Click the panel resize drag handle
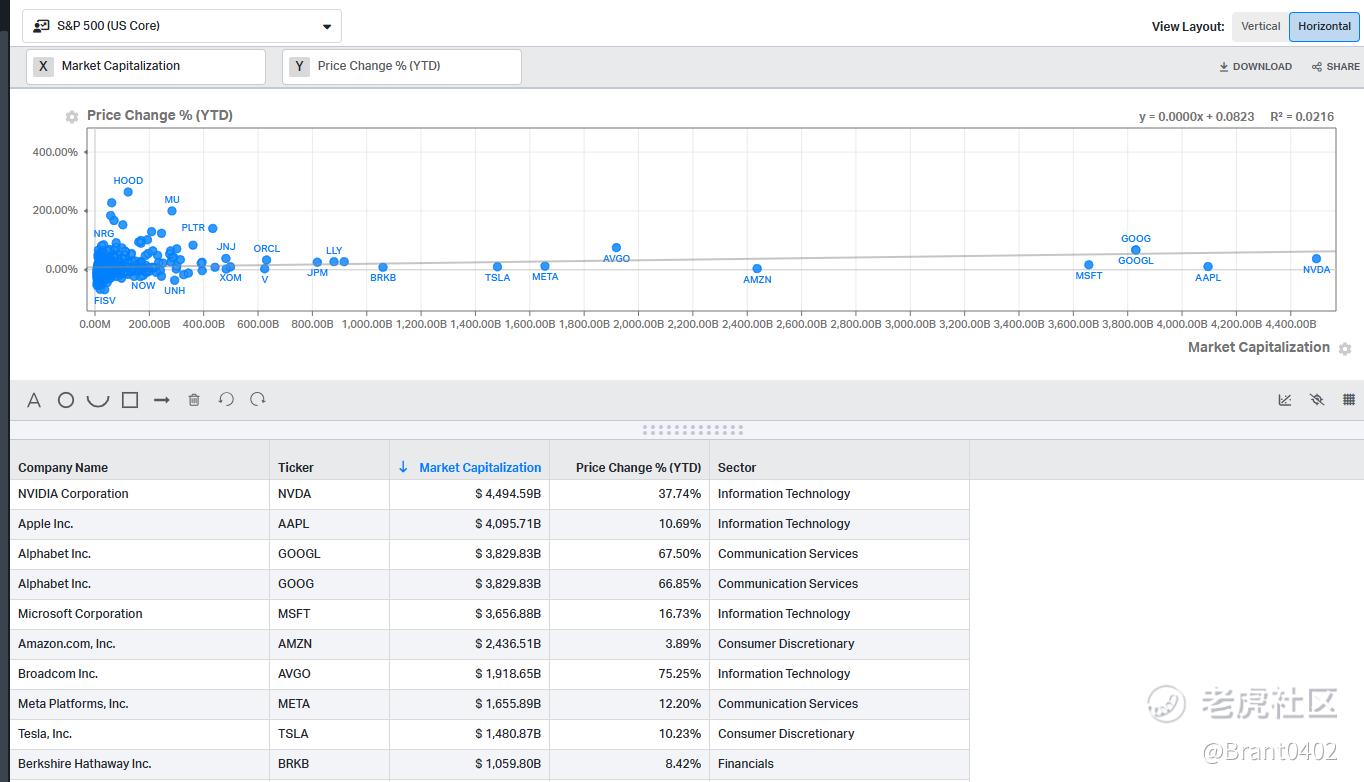 692,430
